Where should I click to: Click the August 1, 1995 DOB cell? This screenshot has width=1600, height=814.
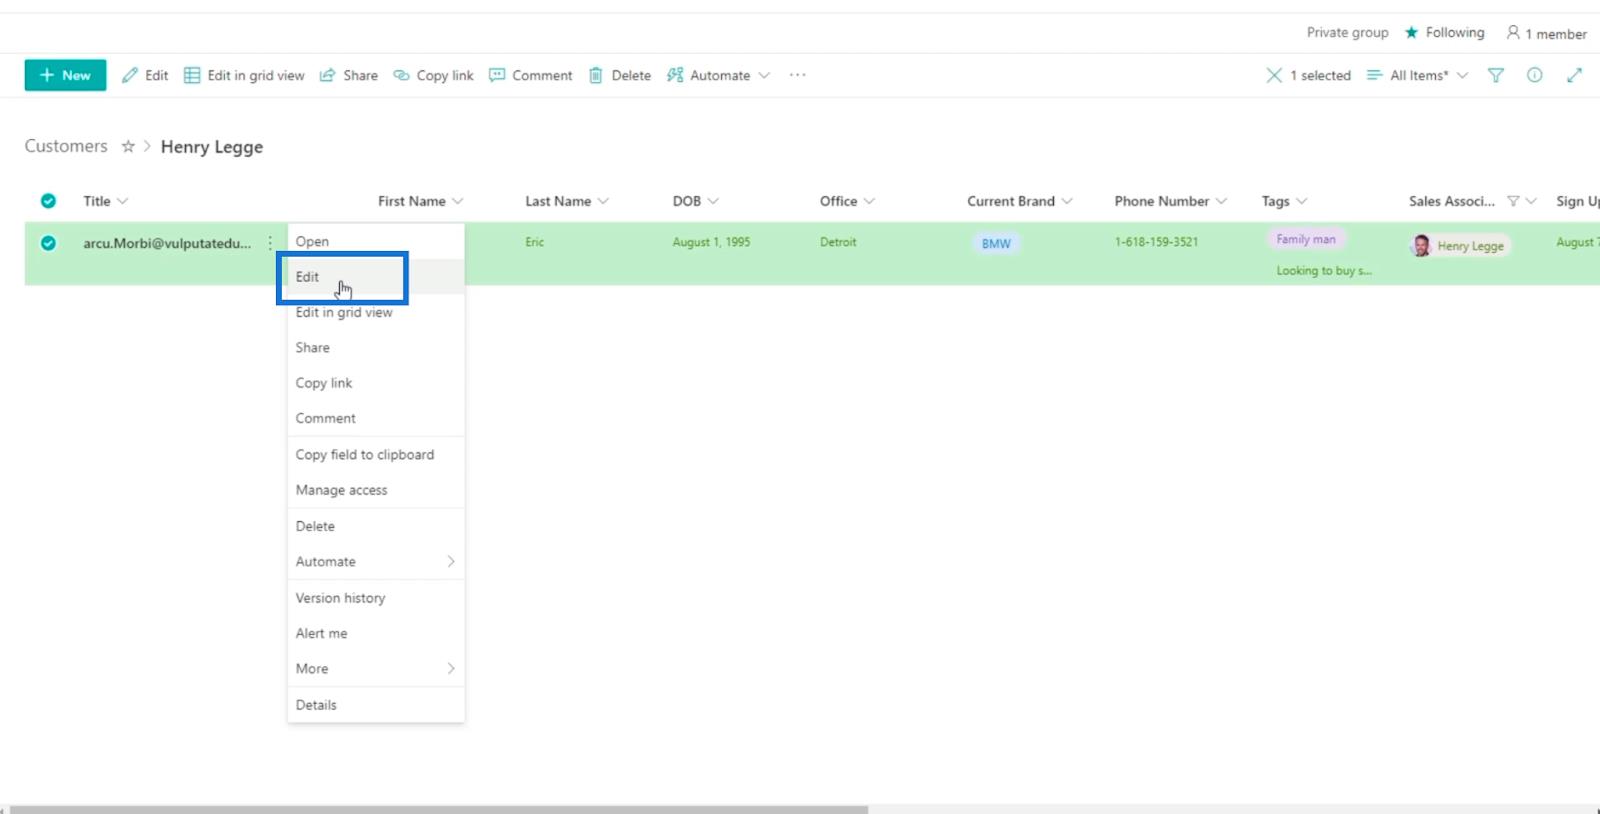[x=711, y=242]
